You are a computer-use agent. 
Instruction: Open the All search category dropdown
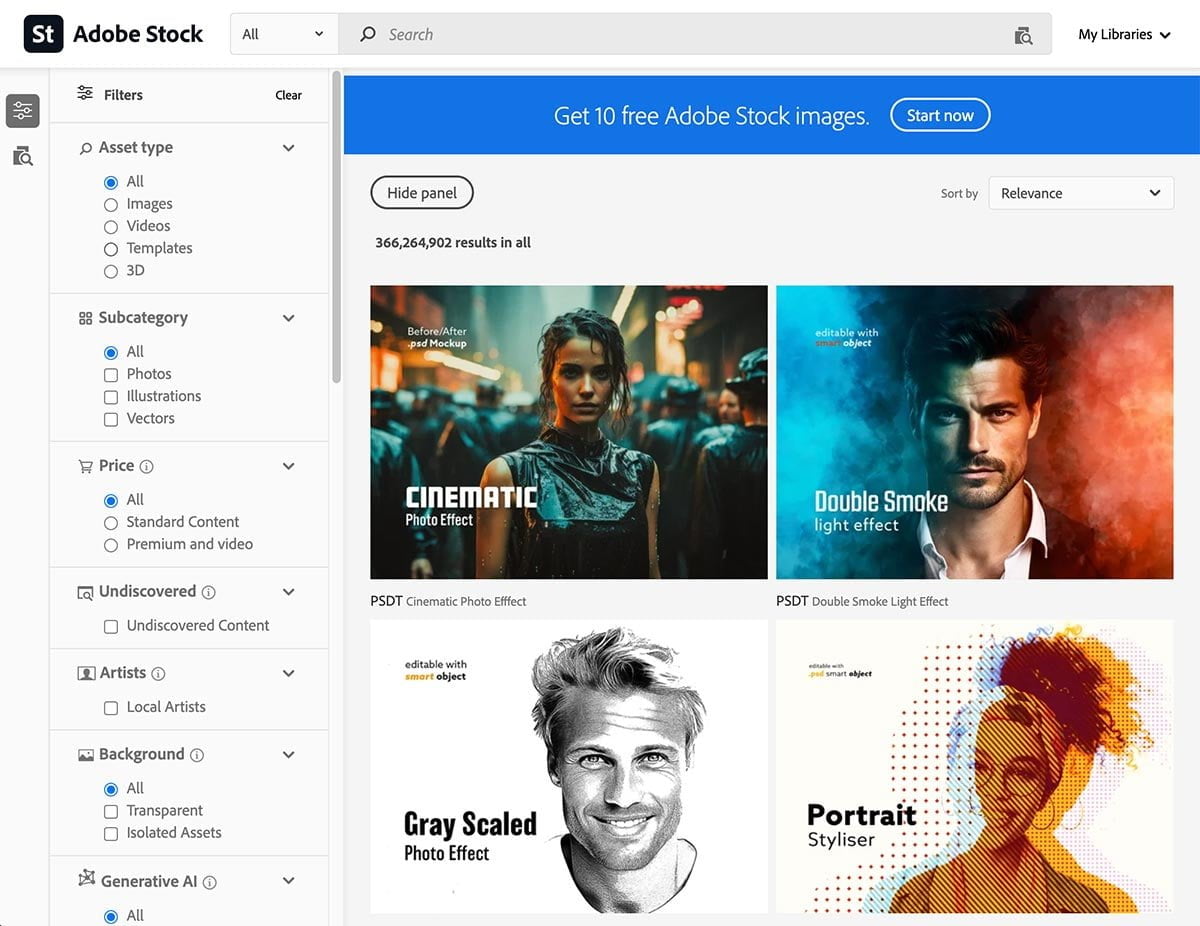[284, 34]
